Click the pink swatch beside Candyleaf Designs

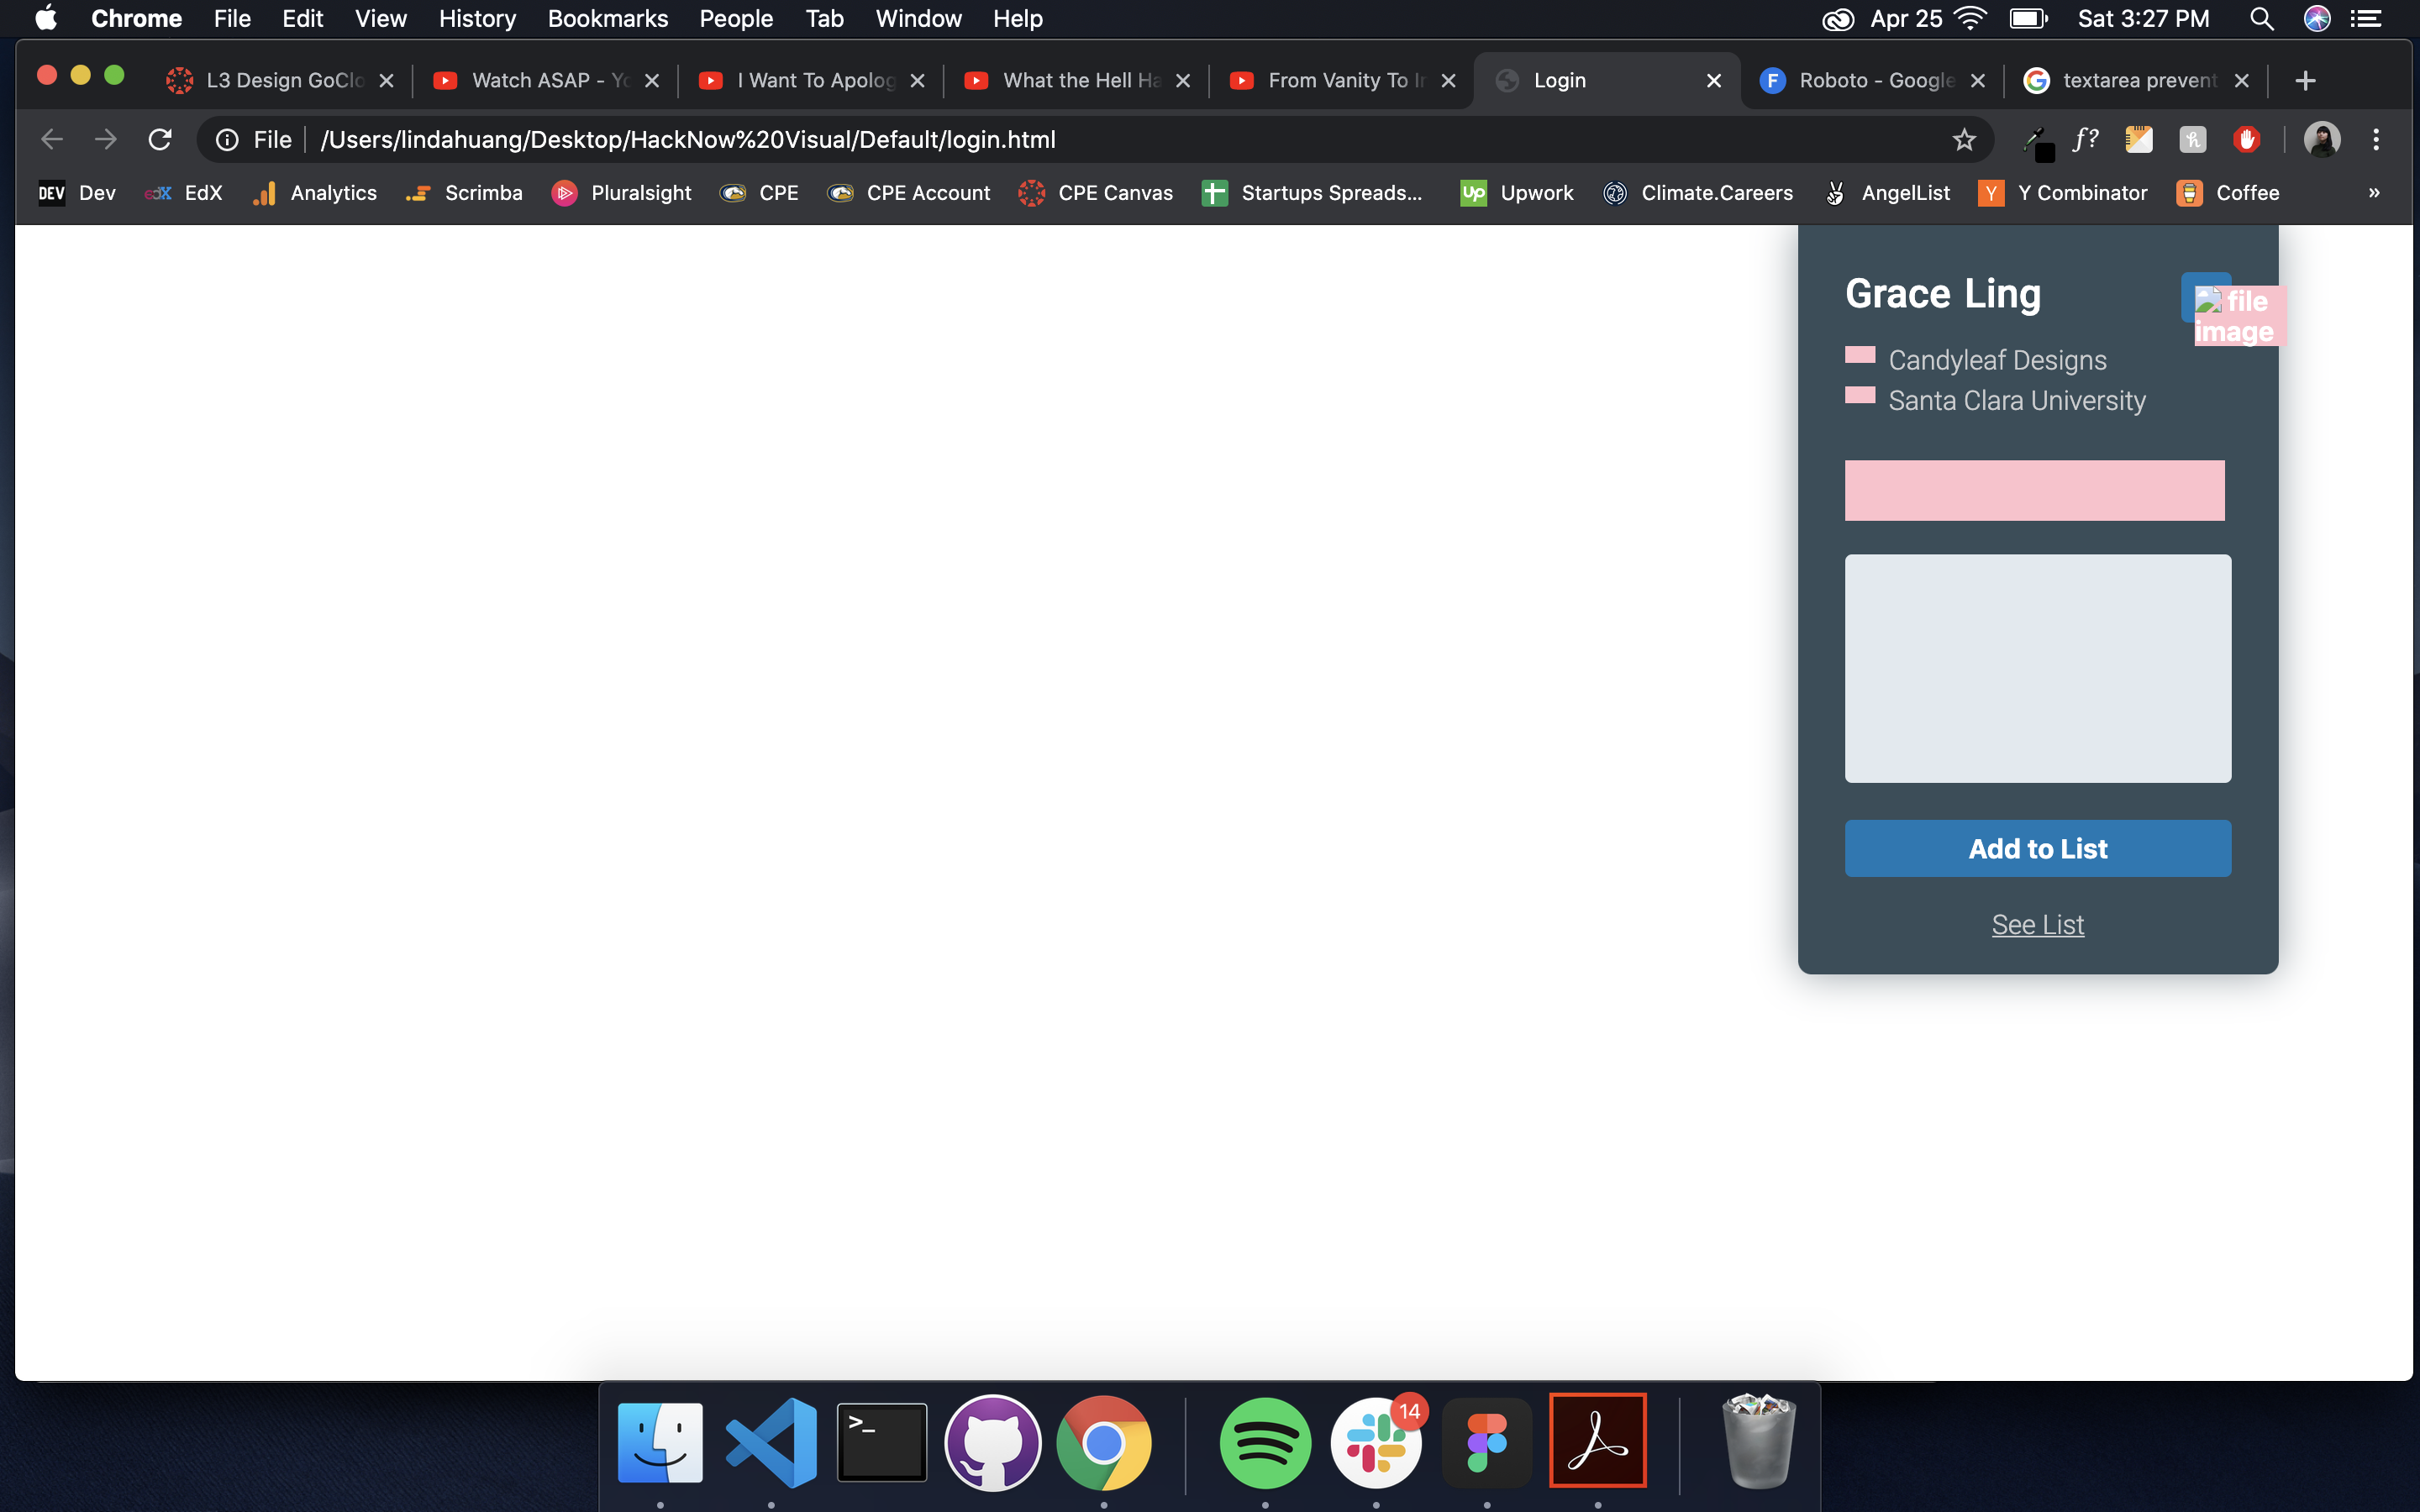click(x=1859, y=355)
